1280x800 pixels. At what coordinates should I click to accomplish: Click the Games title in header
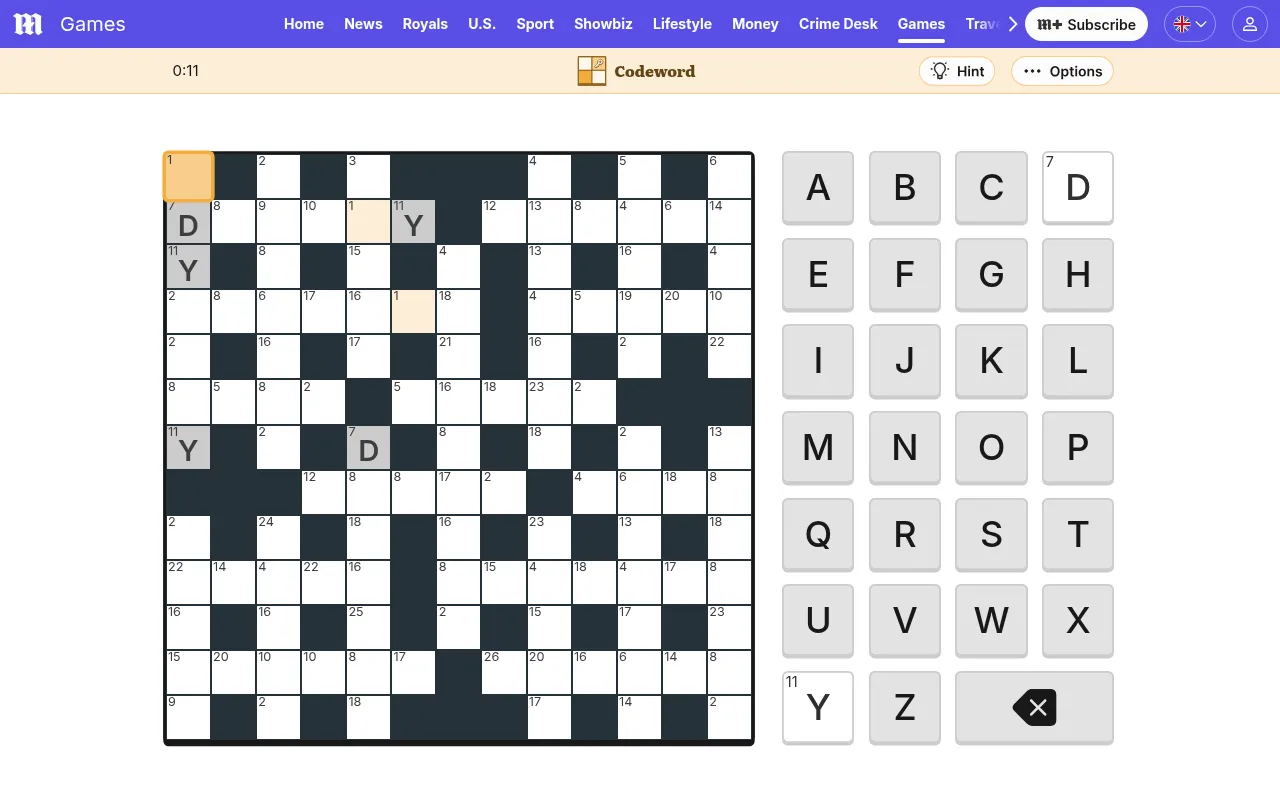point(93,24)
